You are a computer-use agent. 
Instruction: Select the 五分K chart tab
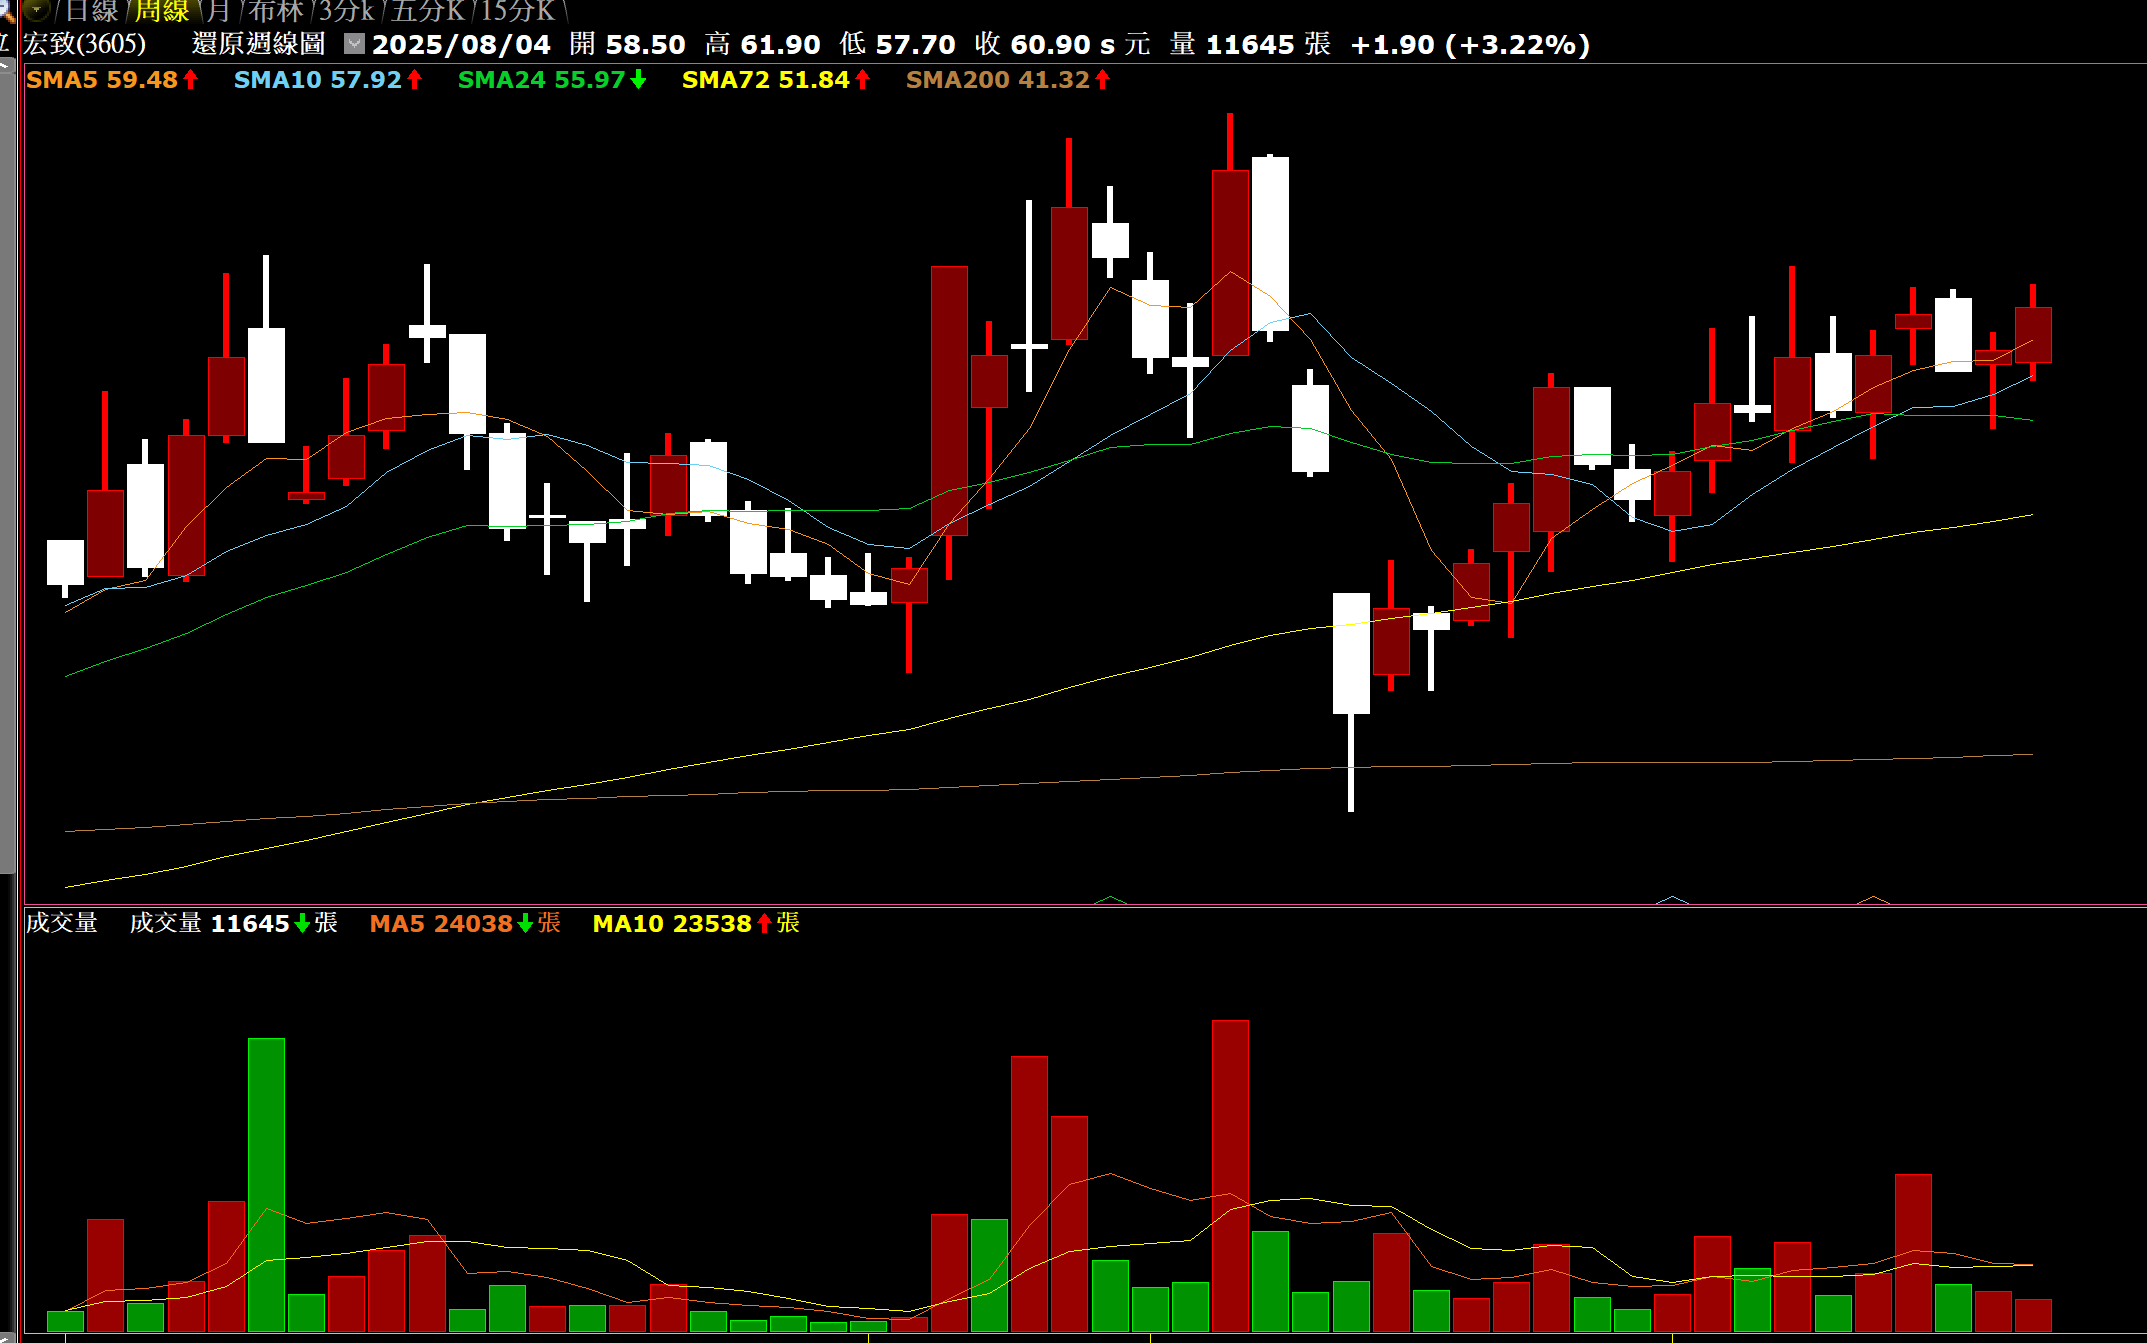[x=428, y=11]
